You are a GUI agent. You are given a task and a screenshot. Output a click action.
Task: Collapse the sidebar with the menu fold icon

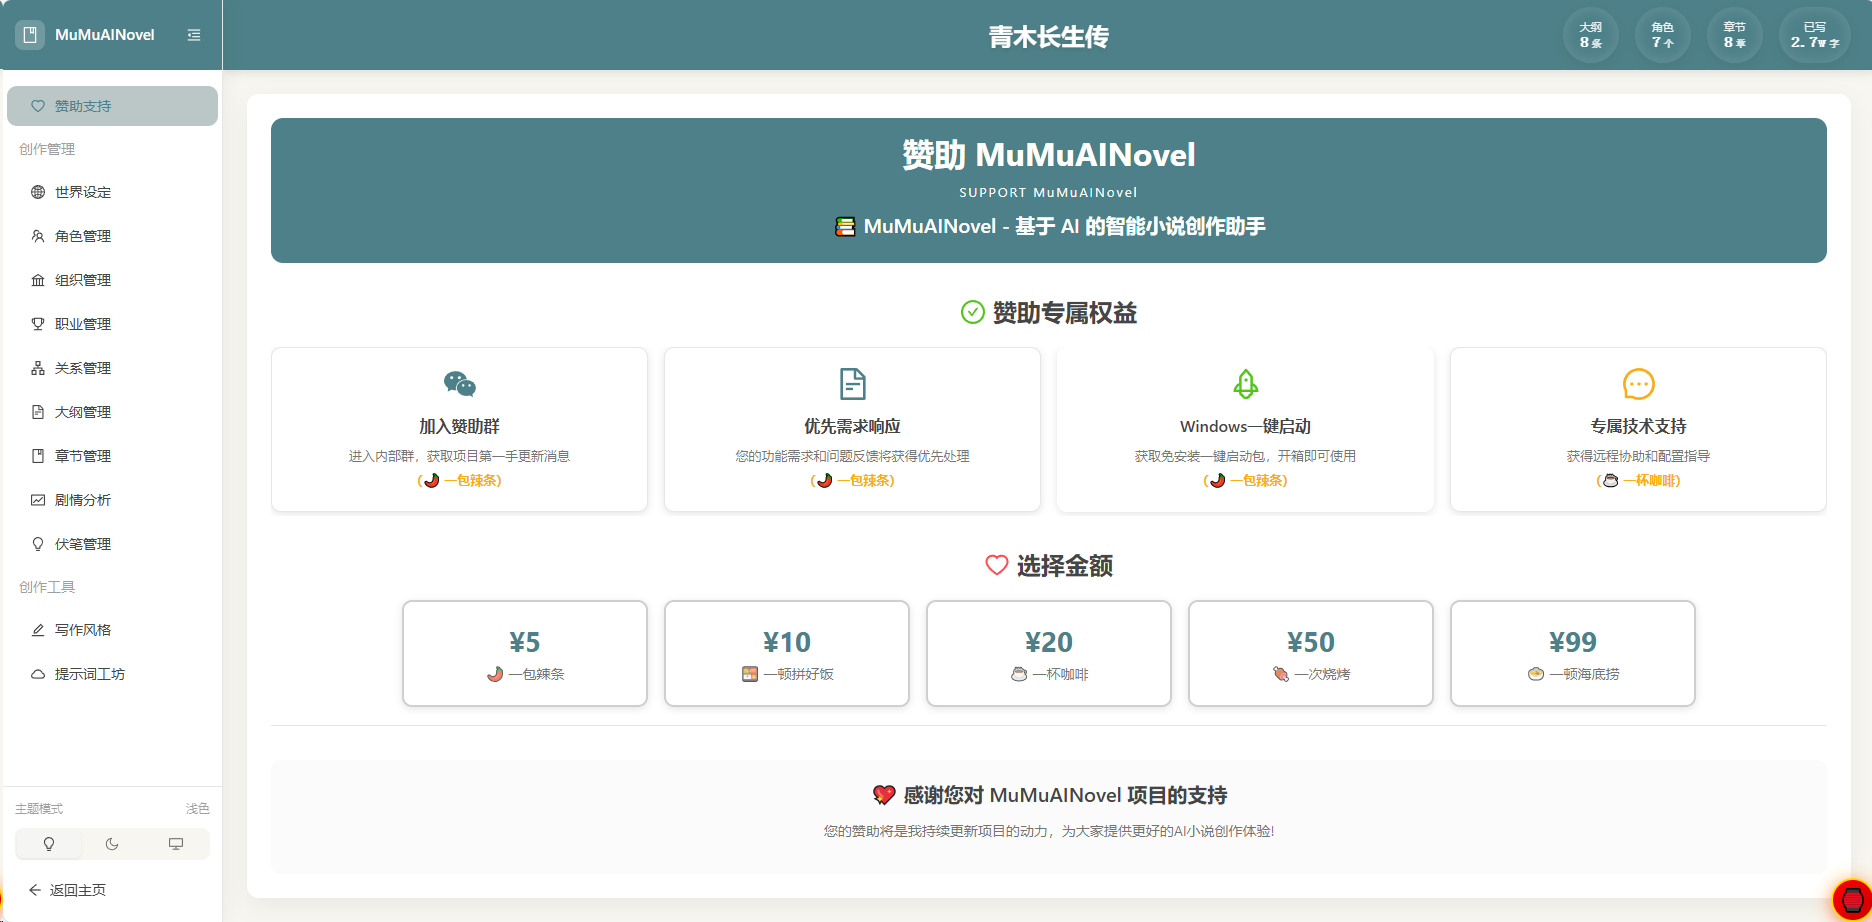[x=194, y=35]
